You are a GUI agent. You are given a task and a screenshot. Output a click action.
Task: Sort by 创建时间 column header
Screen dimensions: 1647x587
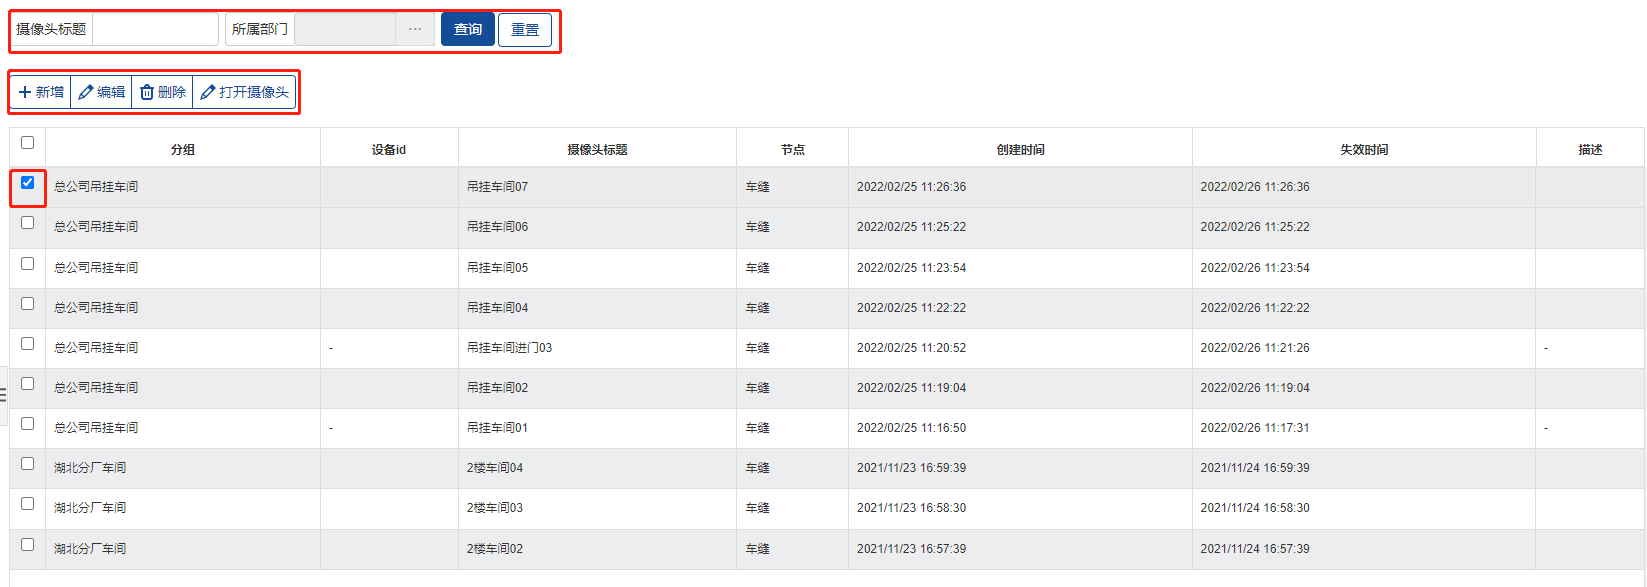[1020, 150]
